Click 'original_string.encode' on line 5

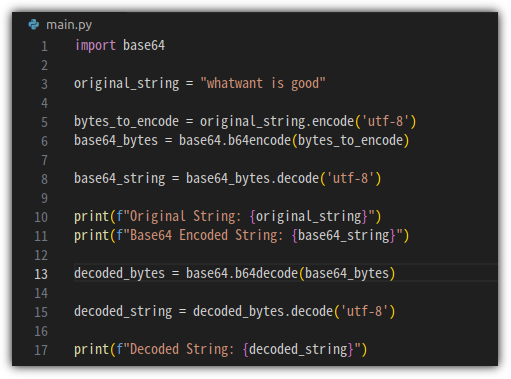[277, 121]
